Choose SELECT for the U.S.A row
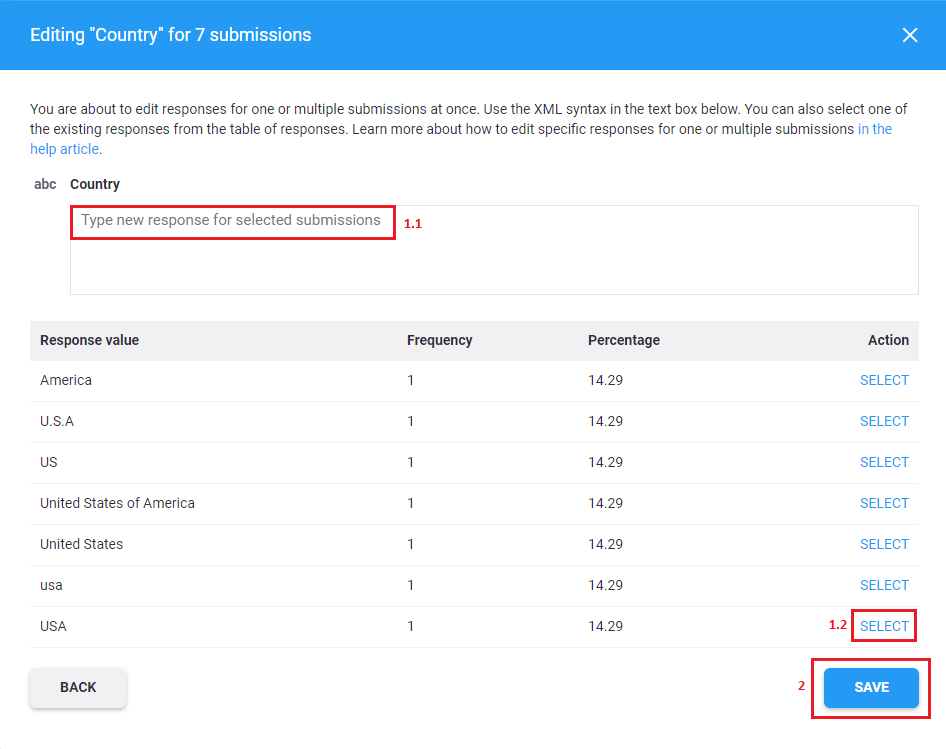The width and height of the screenshot is (946, 749). (884, 421)
